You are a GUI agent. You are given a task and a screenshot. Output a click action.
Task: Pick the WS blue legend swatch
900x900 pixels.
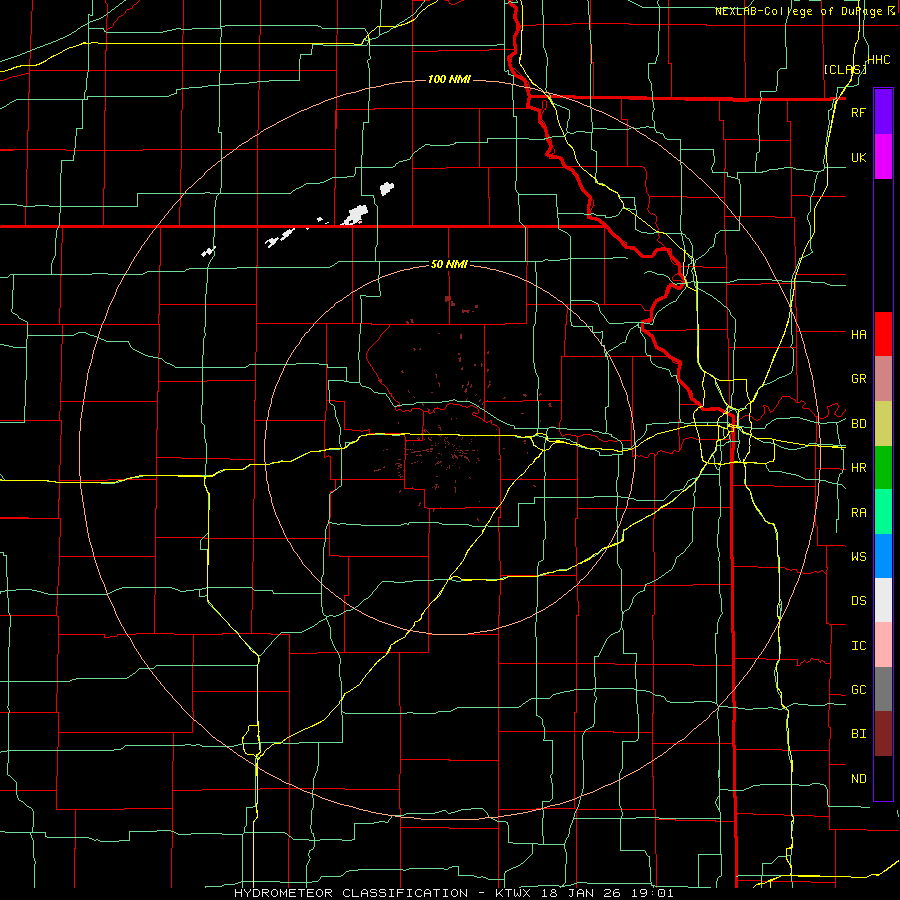pyautogui.click(x=883, y=556)
